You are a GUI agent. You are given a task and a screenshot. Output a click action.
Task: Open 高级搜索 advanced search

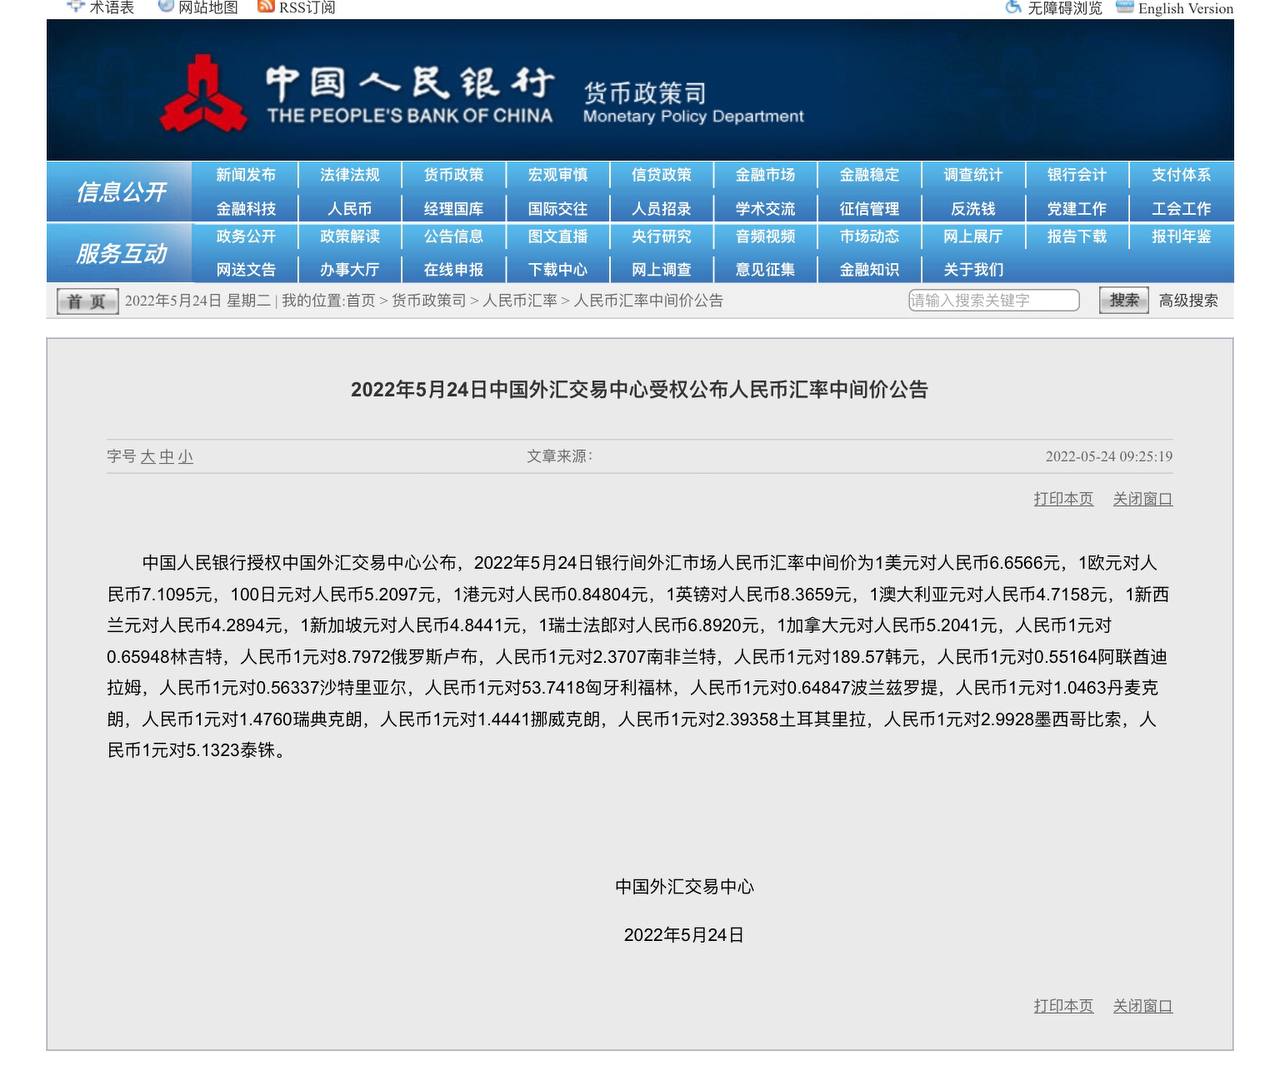pyautogui.click(x=1188, y=301)
